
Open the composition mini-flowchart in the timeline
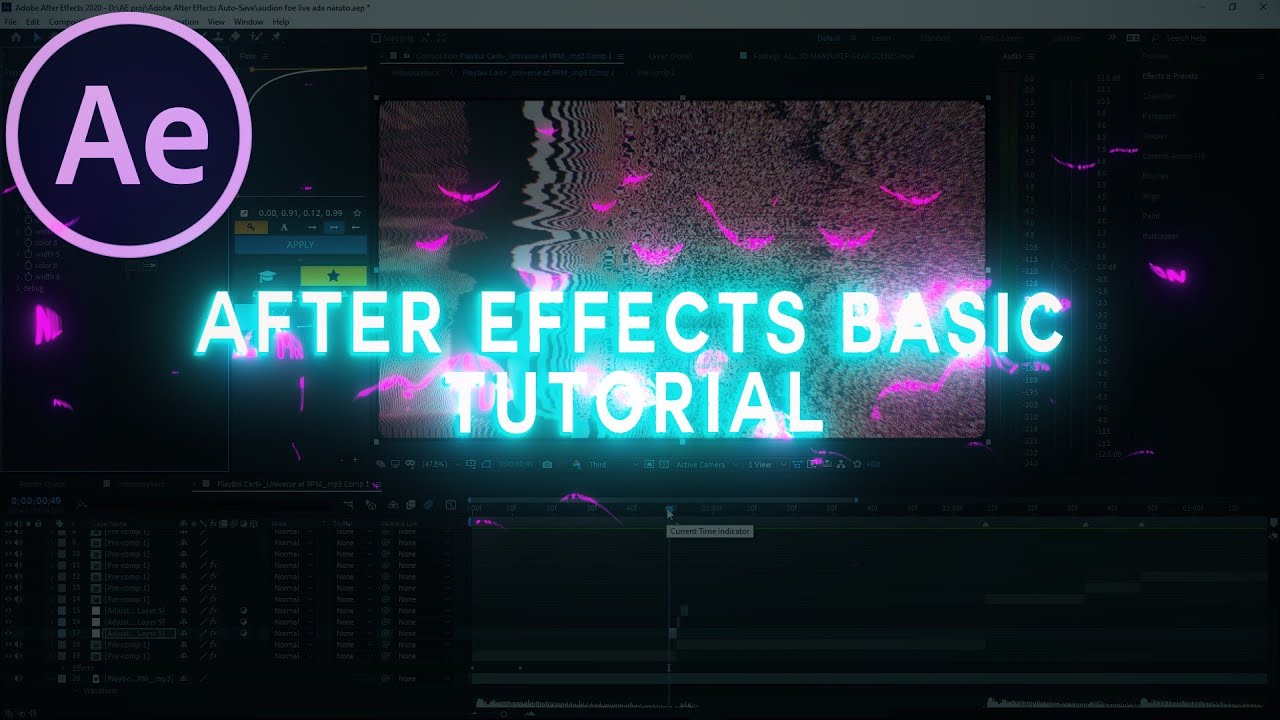348,505
